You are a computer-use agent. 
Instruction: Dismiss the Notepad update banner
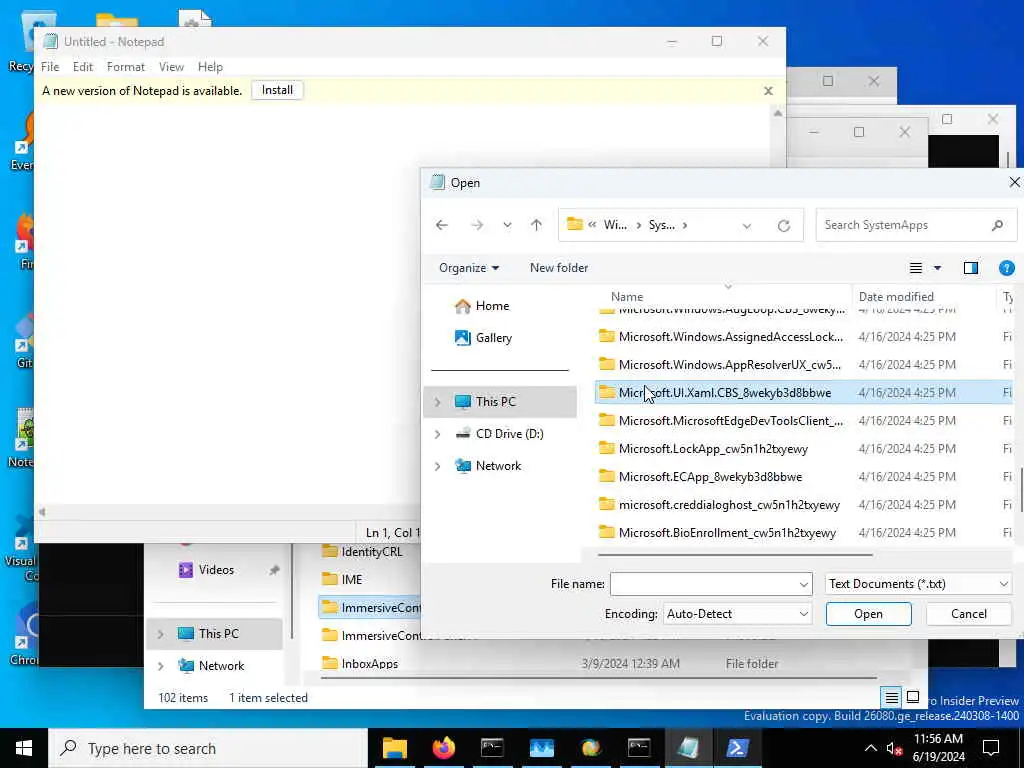point(769,91)
